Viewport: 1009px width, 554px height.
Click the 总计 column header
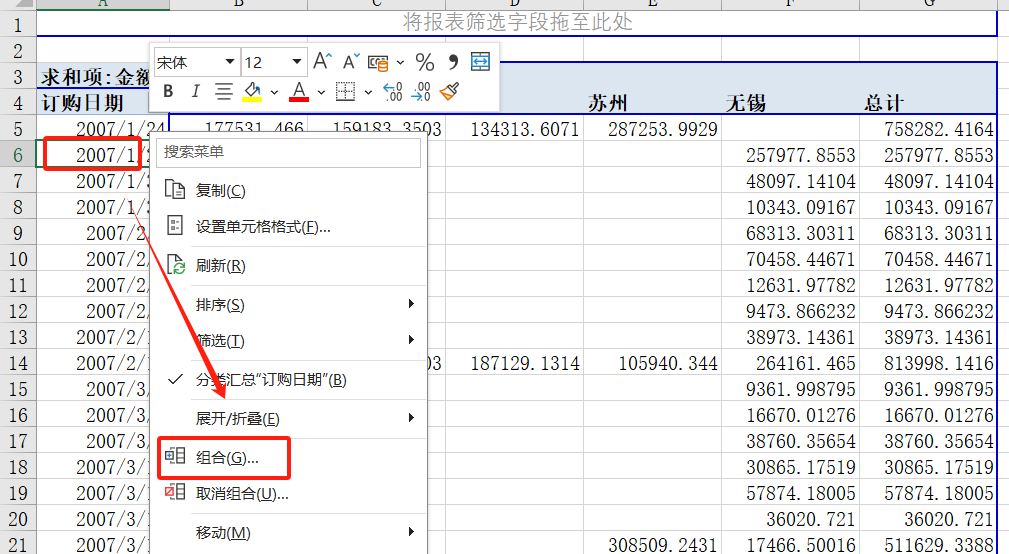point(928,103)
